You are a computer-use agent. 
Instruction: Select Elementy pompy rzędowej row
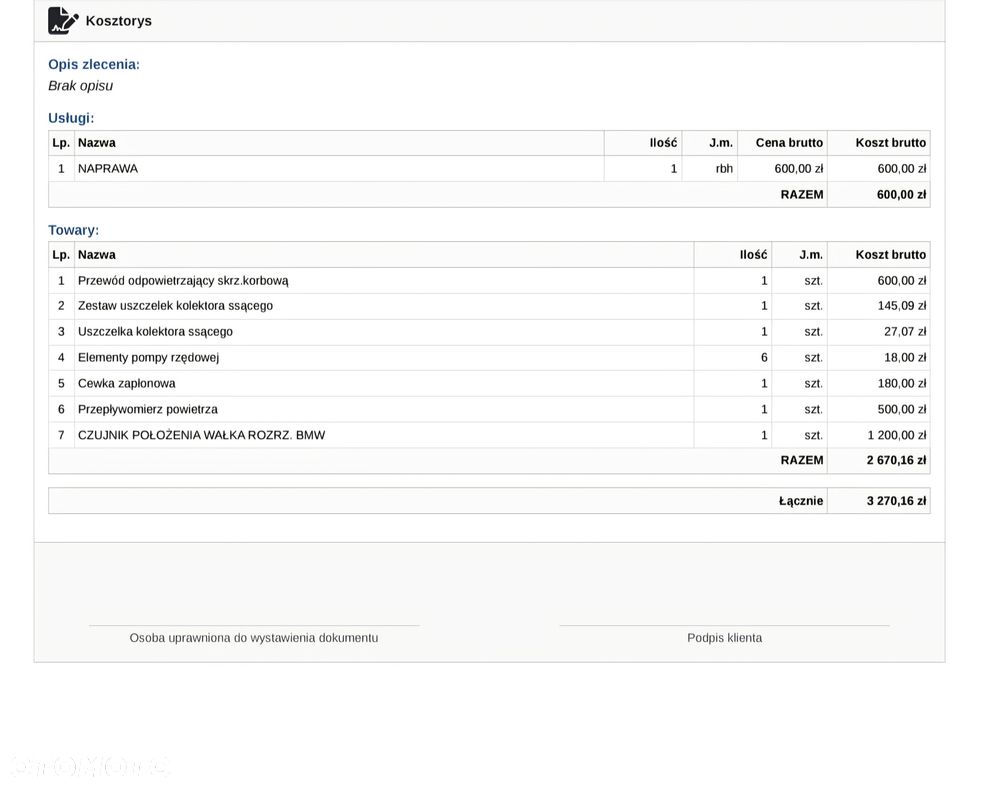point(489,358)
